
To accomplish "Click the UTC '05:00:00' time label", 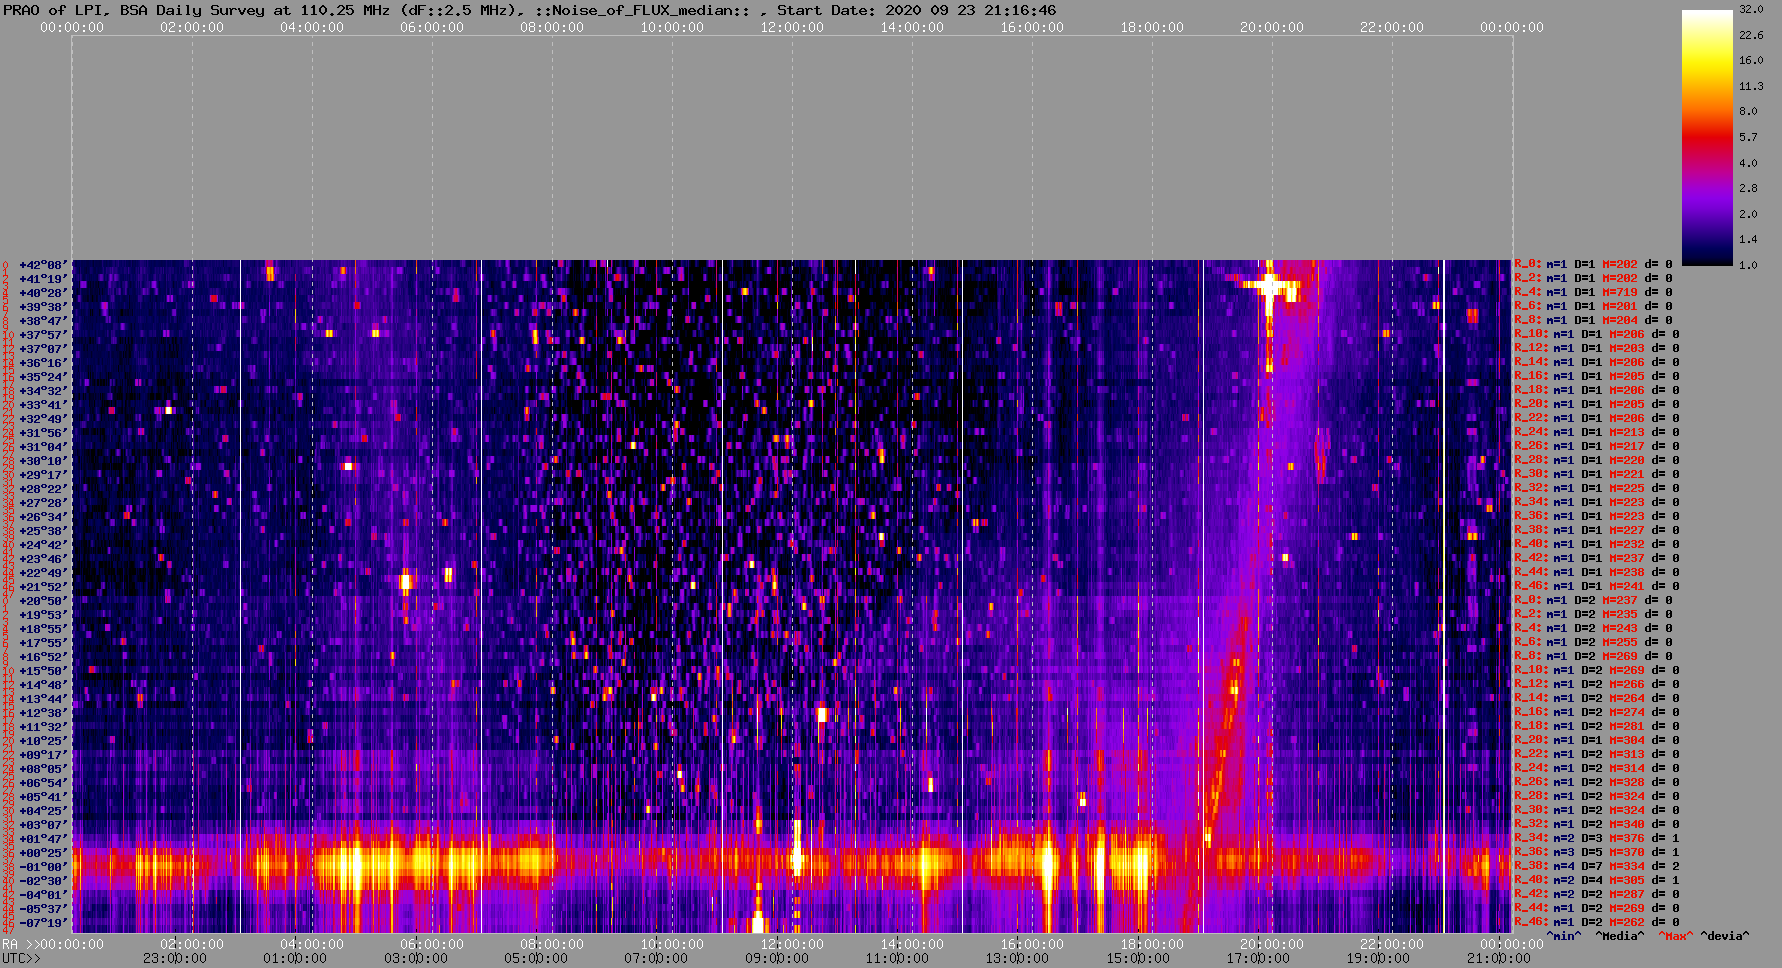I will [x=535, y=958].
